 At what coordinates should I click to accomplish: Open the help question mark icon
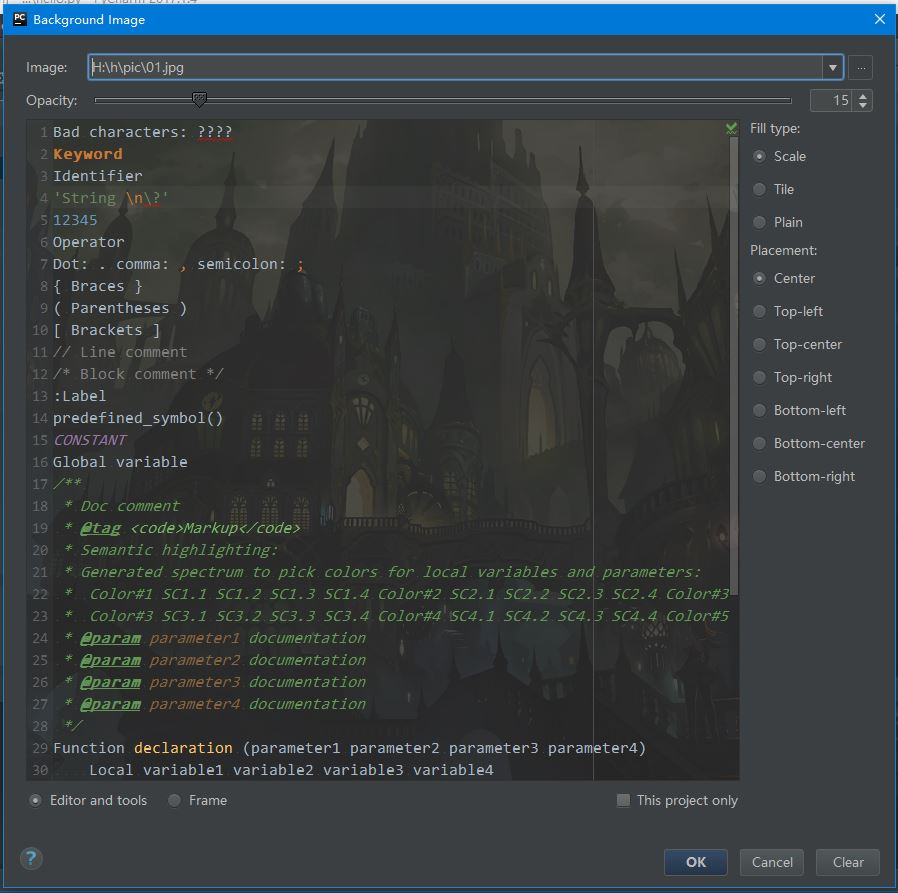31,858
